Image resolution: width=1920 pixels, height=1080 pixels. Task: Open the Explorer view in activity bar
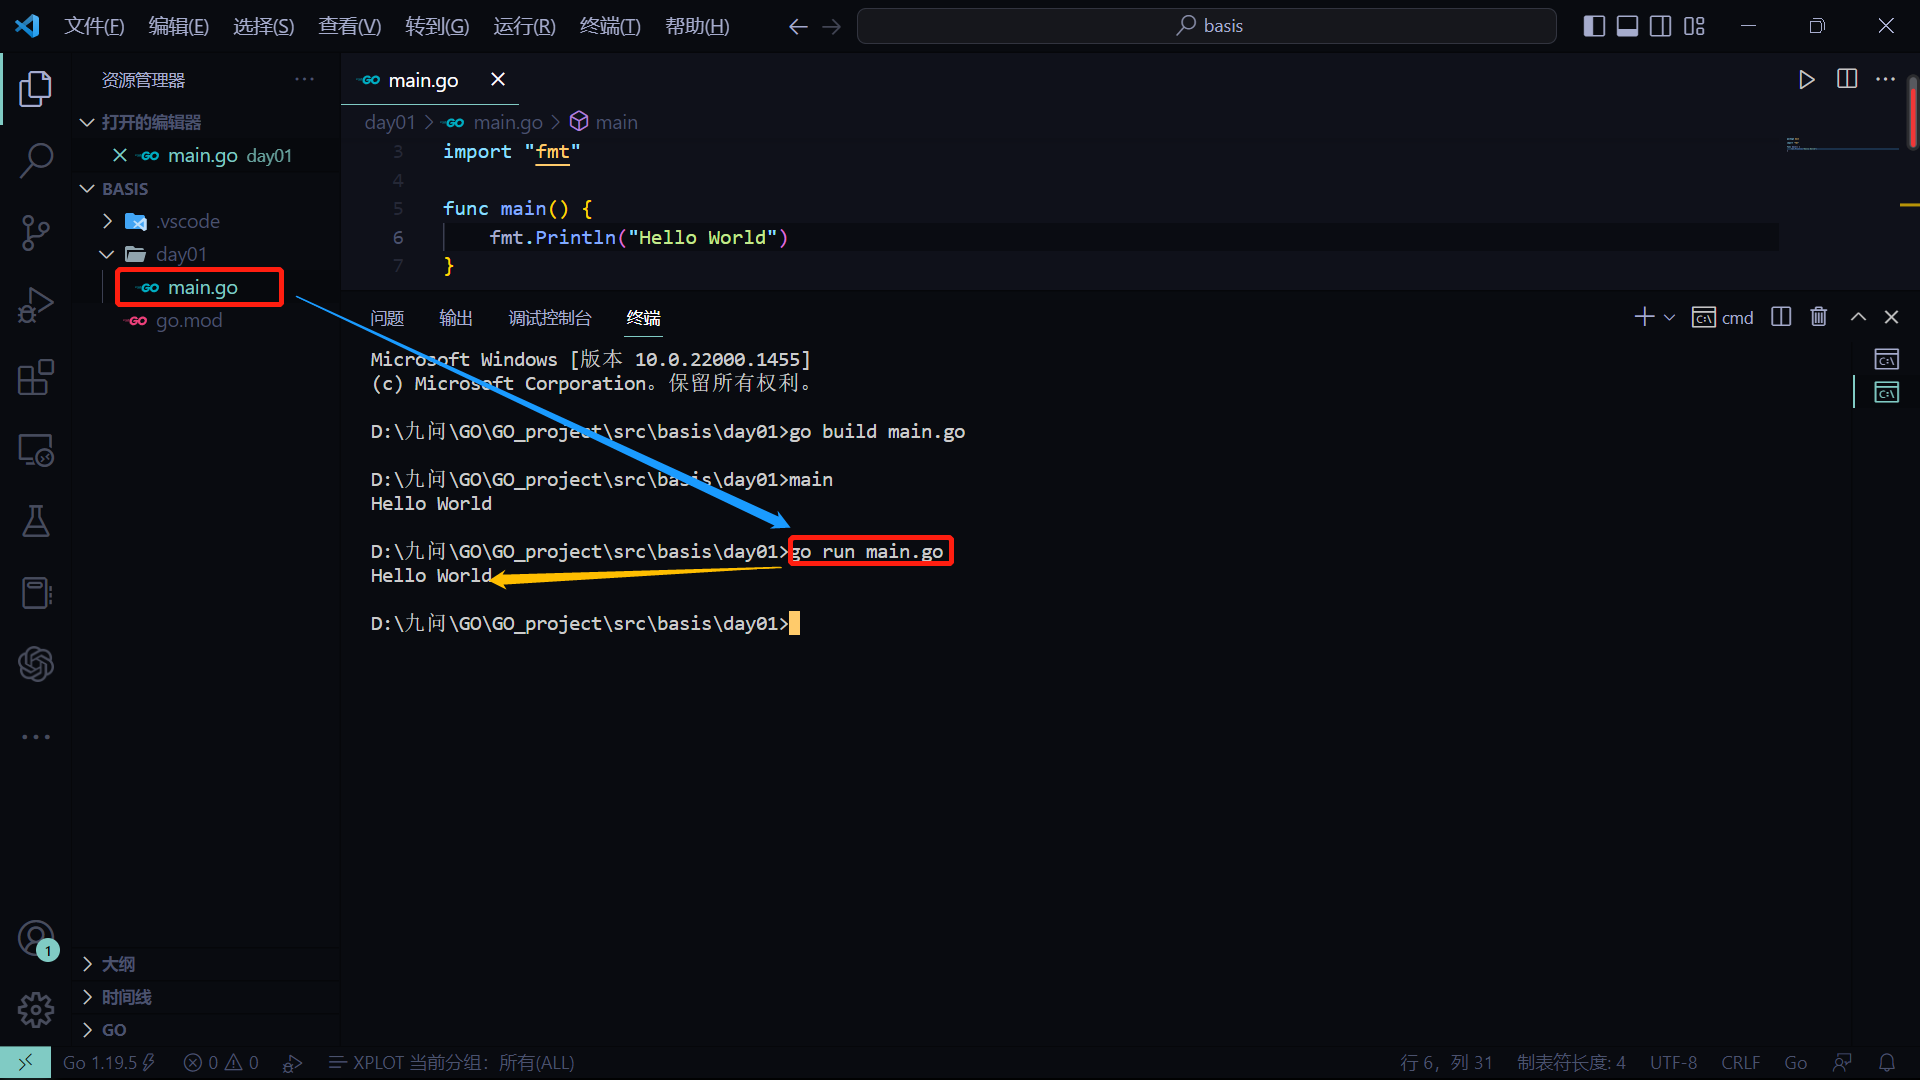(x=36, y=89)
